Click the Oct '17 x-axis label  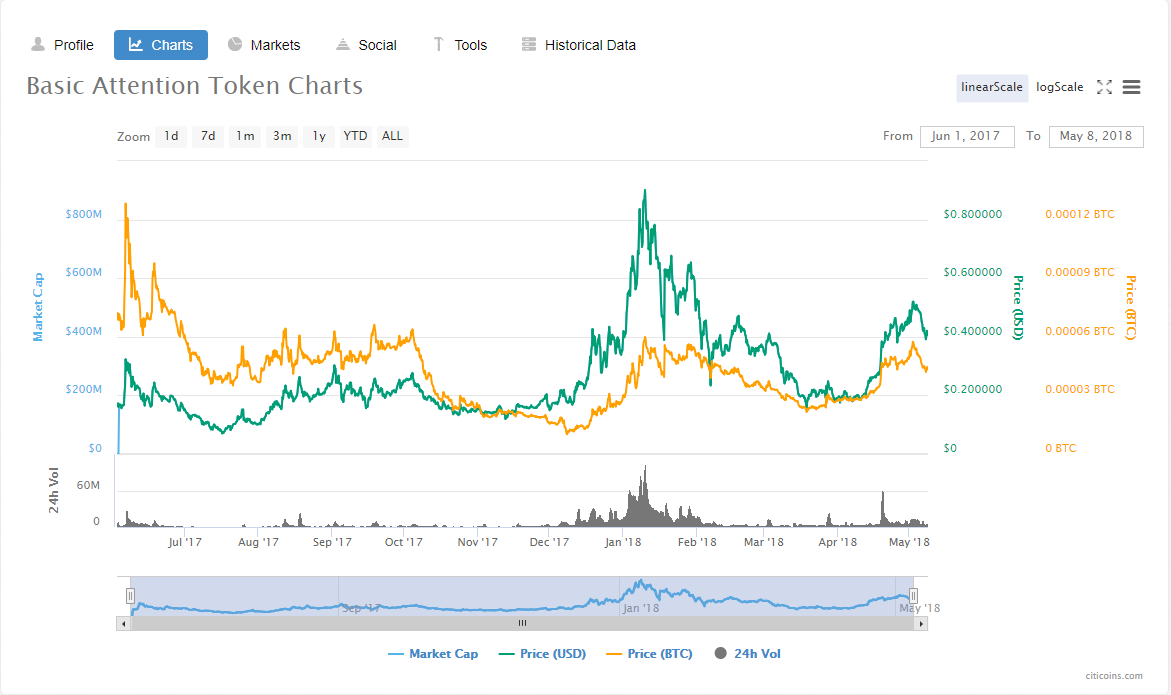point(403,542)
